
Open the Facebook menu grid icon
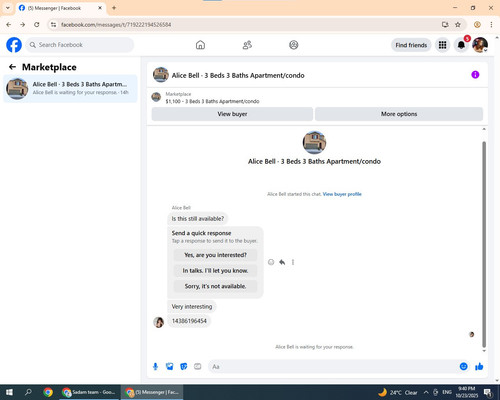[x=442, y=45]
